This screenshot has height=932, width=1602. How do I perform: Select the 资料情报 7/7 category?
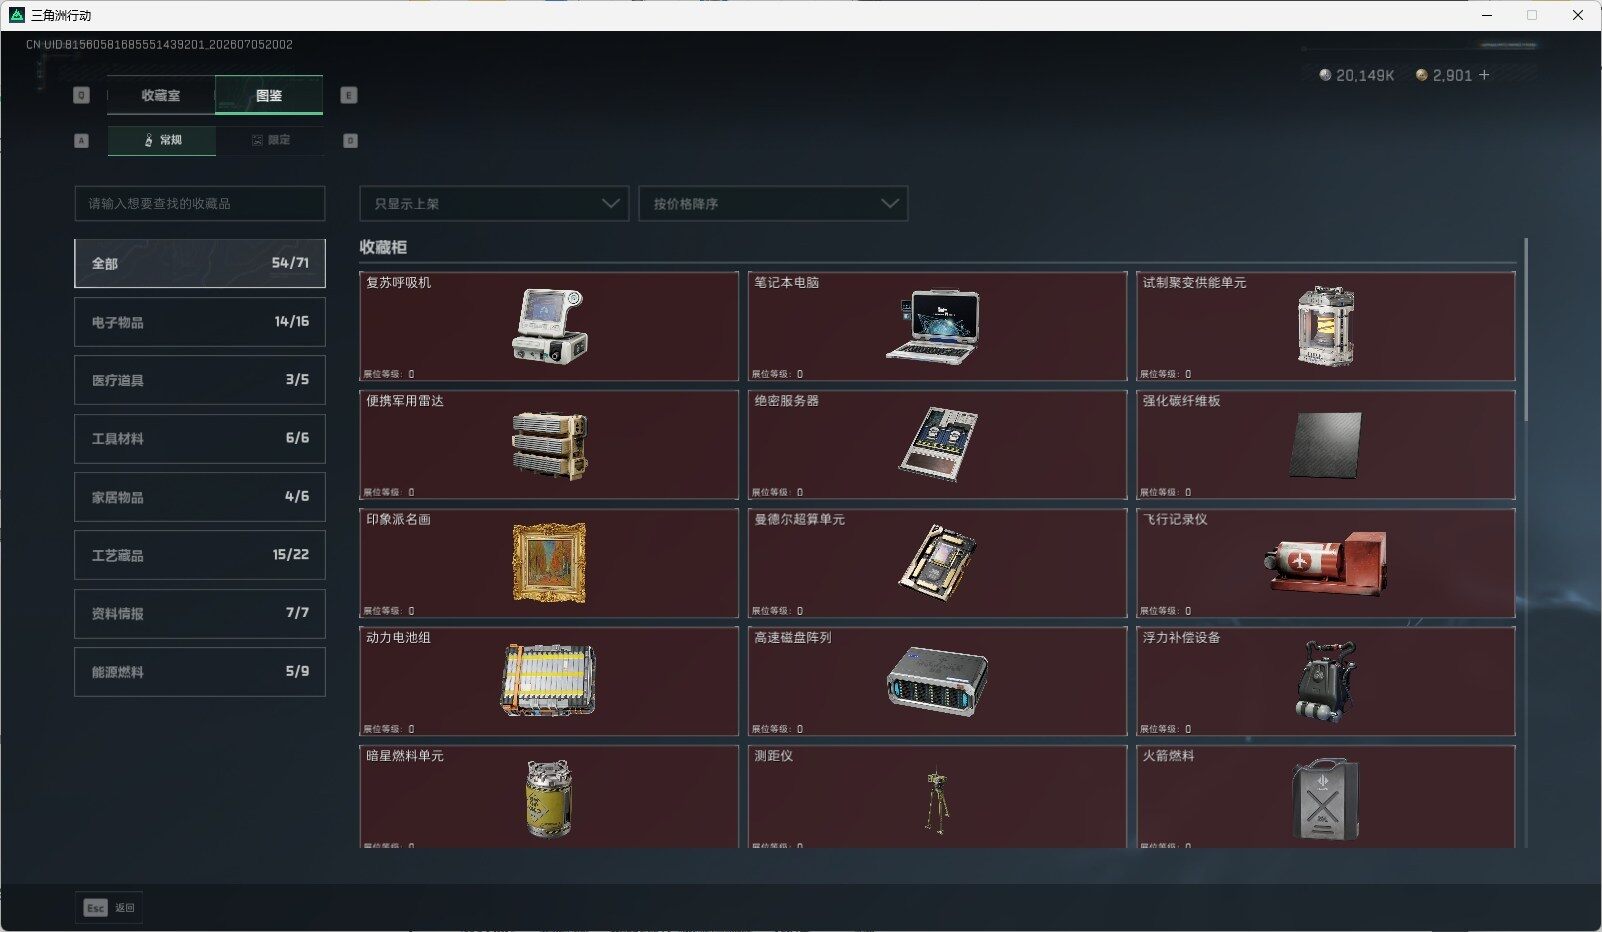[200, 613]
